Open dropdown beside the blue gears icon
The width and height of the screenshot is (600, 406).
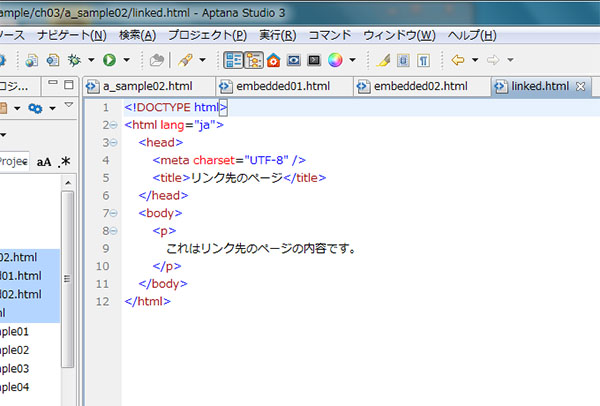pos(52,109)
